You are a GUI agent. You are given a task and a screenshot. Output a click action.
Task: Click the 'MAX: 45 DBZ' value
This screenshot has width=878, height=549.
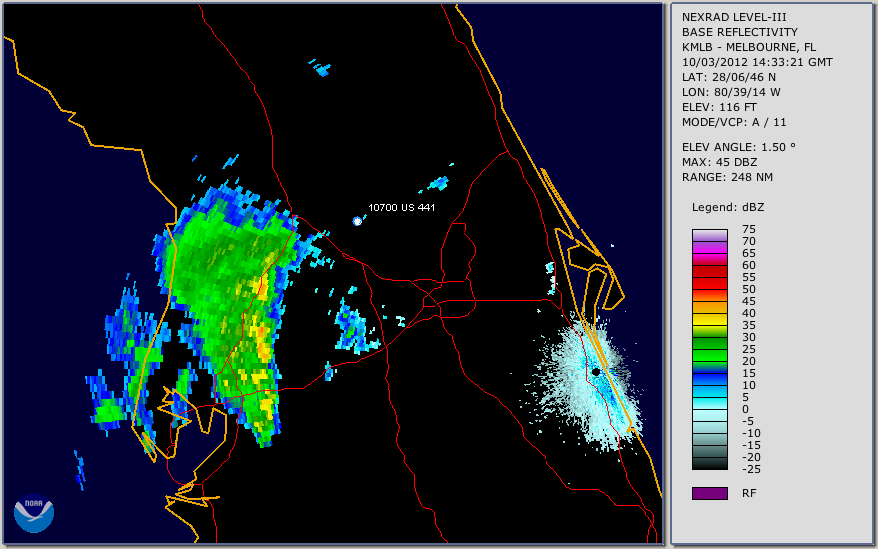point(720,162)
